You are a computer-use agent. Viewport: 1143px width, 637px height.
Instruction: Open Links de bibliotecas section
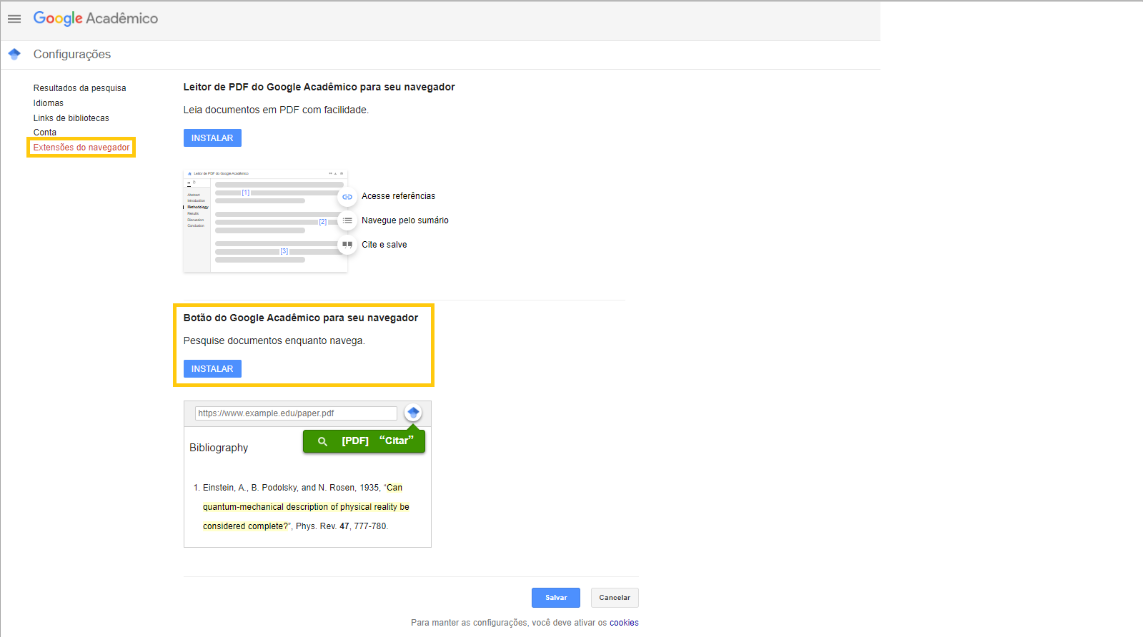click(x=71, y=118)
